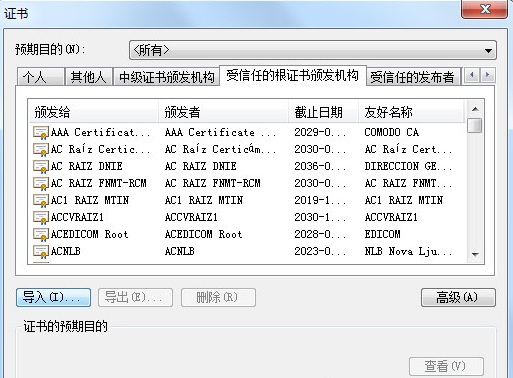Click certificate icon of ACCVRAIZ1 row
513x378 pixels.
click(41, 218)
